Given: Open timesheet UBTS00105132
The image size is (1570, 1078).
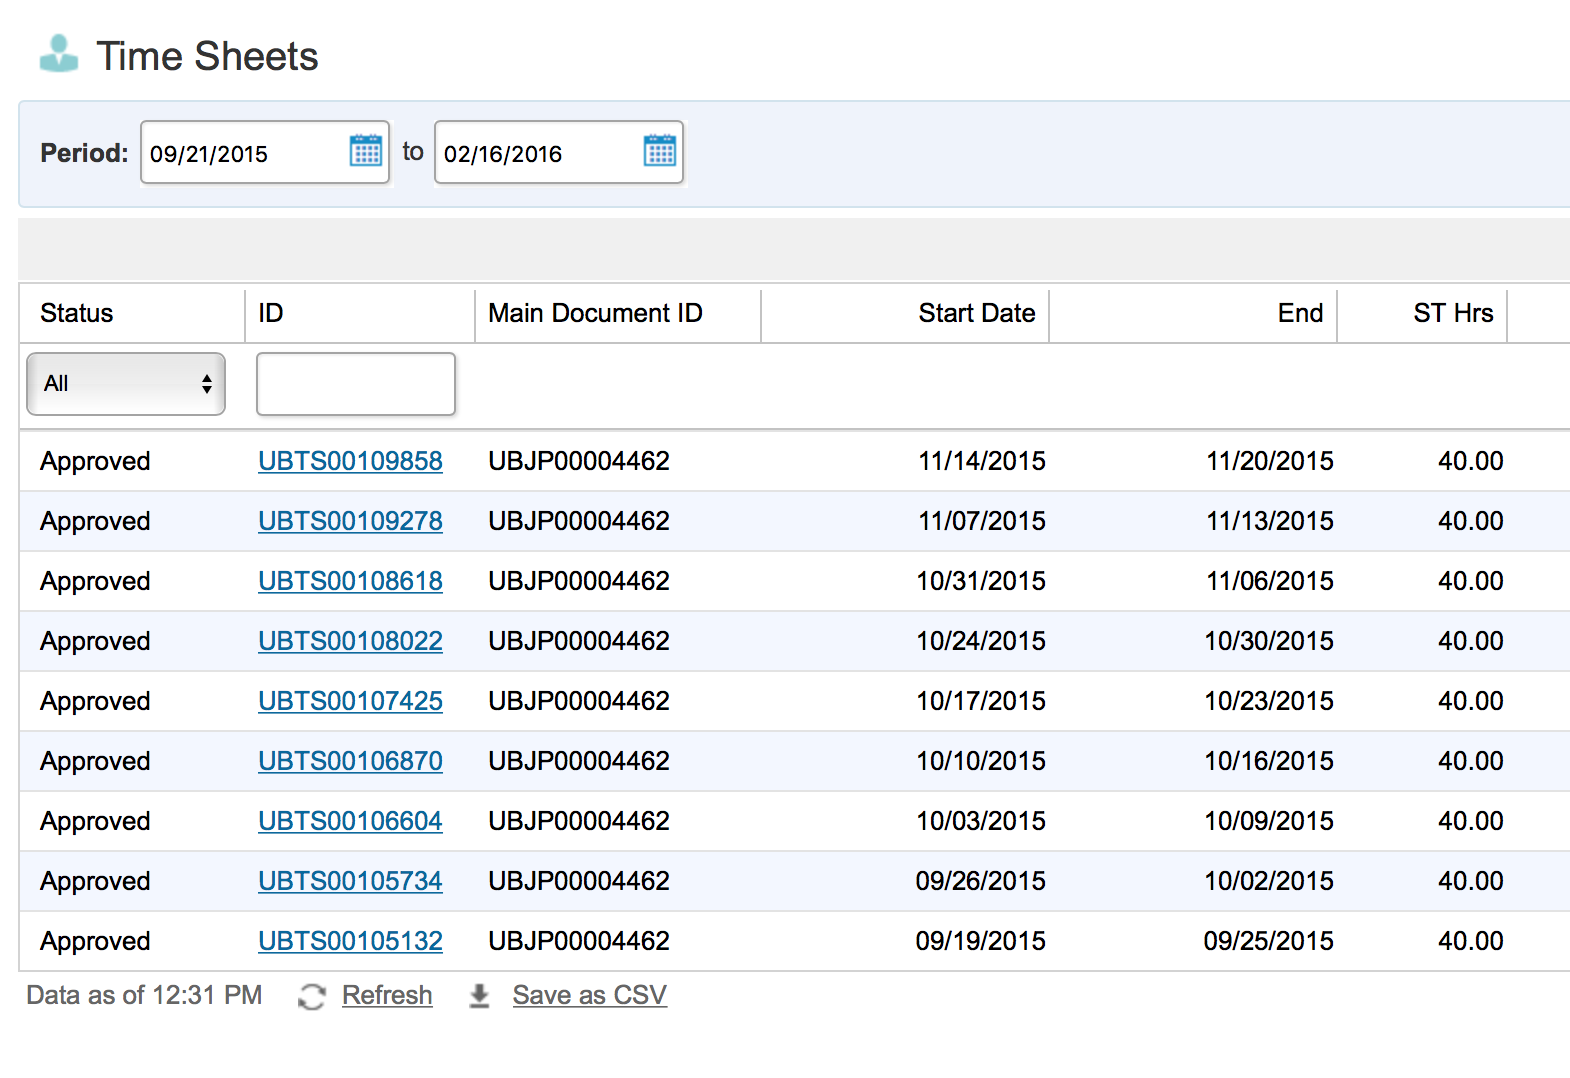Looking at the screenshot, I should pyautogui.click(x=350, y=941).
